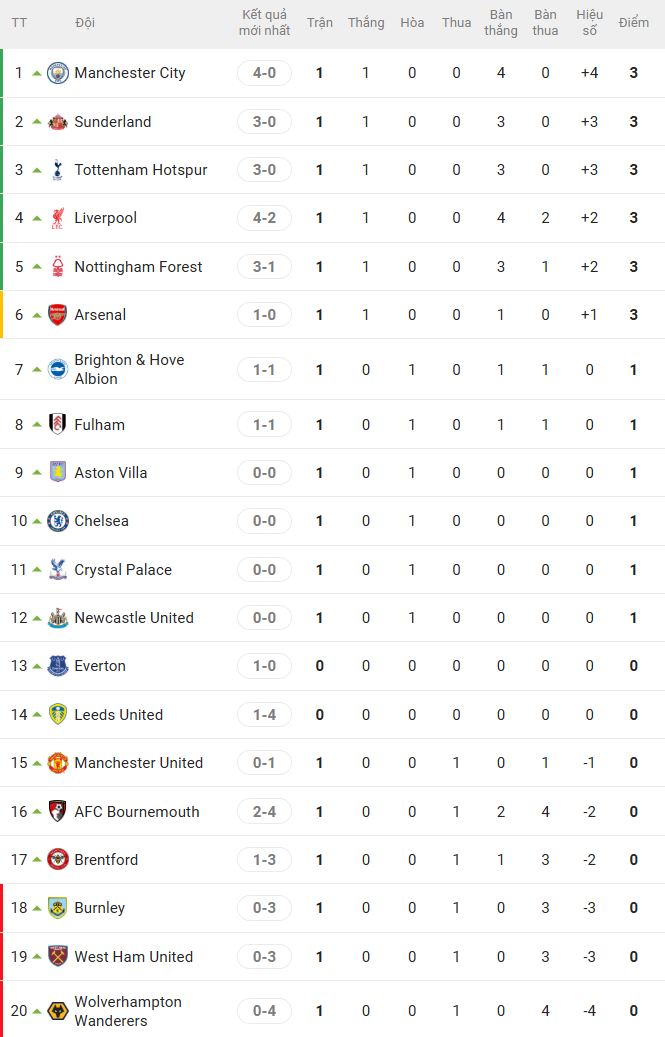Open Leeds United's 1-4 result pill
Screen dimensions: 665x1037
point(264,715)
